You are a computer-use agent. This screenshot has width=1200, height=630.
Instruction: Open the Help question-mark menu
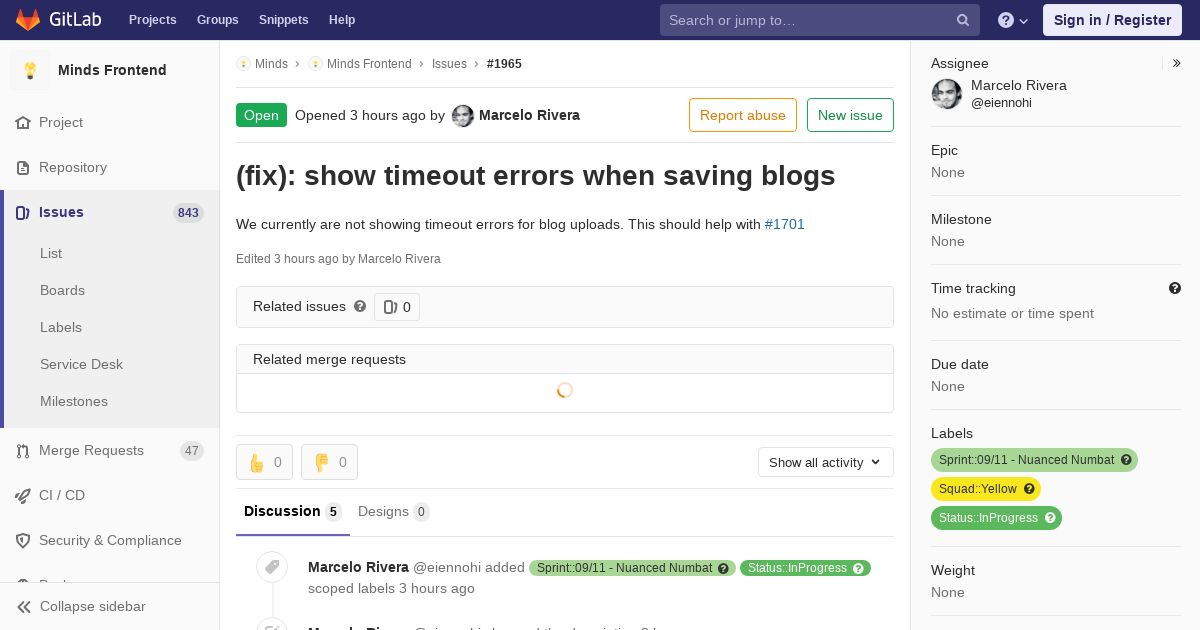1013,20
